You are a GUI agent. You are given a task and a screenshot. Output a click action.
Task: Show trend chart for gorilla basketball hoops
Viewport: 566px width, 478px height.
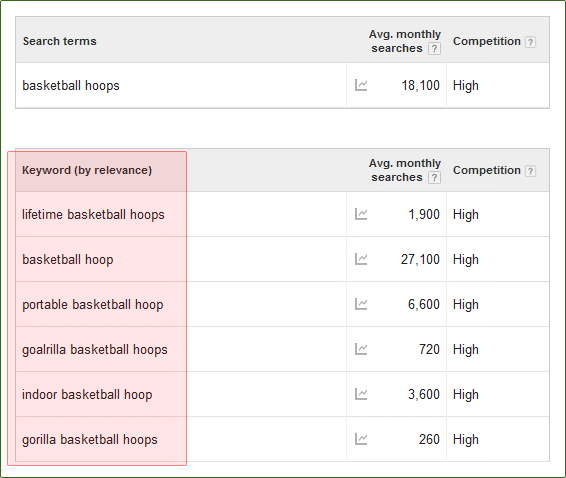point(361,439)
